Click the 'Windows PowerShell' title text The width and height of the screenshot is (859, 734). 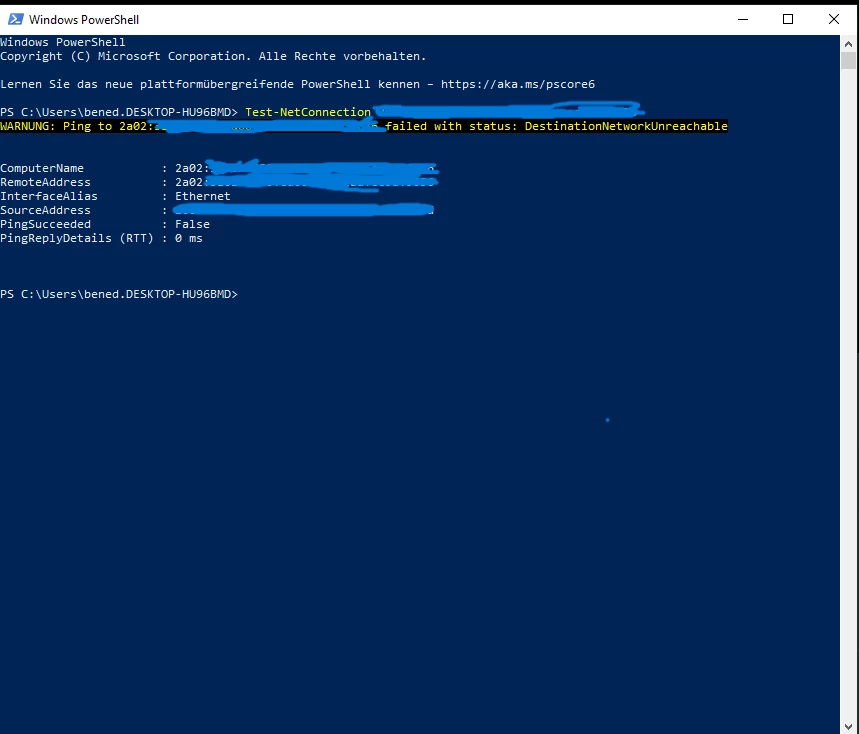click(x=84, y=20)
